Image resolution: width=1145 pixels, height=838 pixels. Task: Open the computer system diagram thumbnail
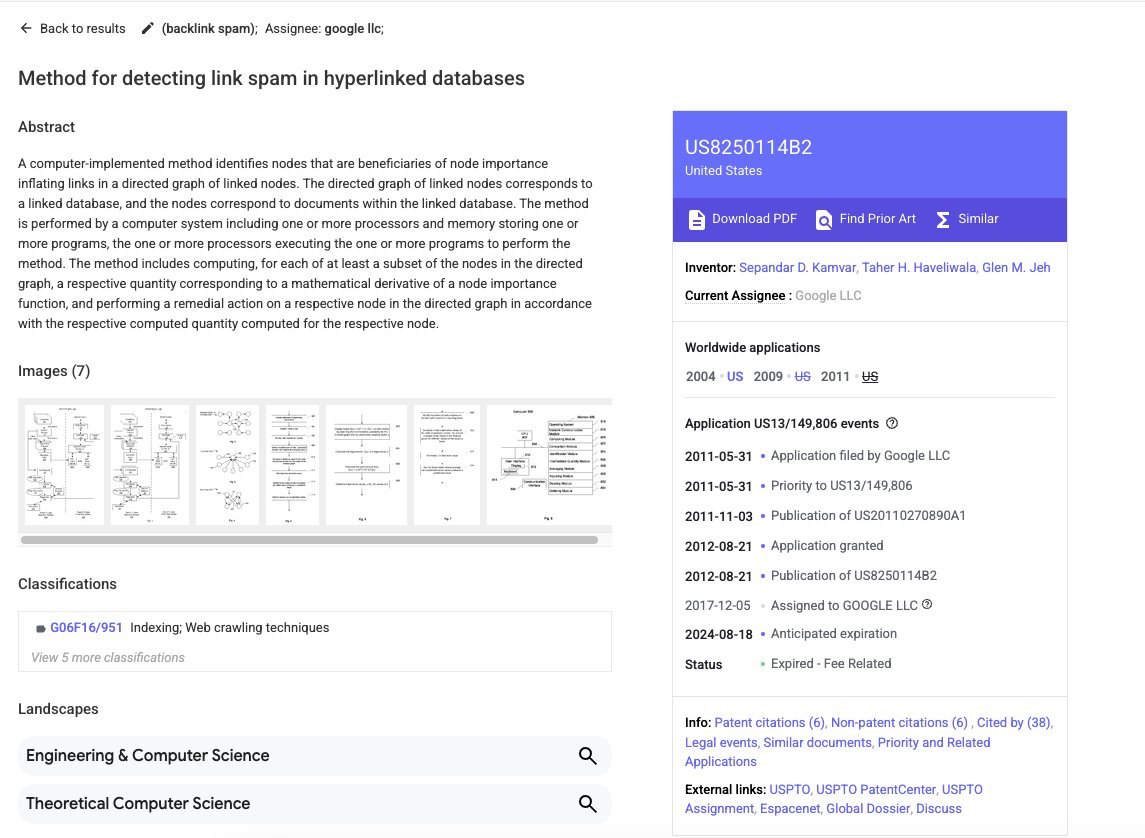click(549, 465)
